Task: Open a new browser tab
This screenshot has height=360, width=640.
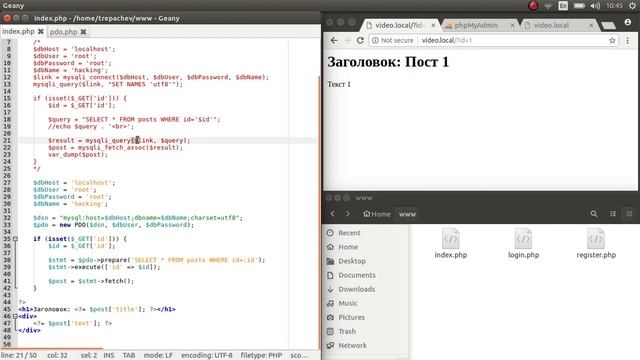Action: (608, 26)
